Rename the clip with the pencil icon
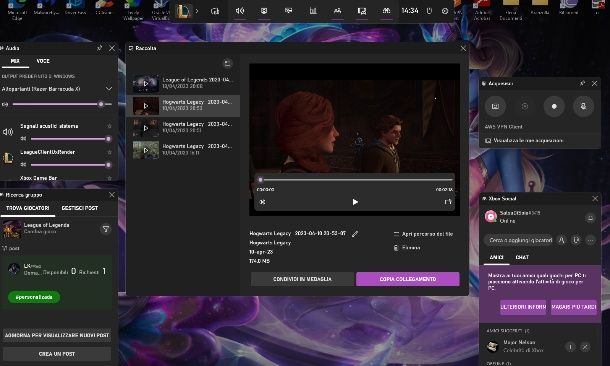The height and width of the screenshot is (366, 610). [x=355, y=234]
